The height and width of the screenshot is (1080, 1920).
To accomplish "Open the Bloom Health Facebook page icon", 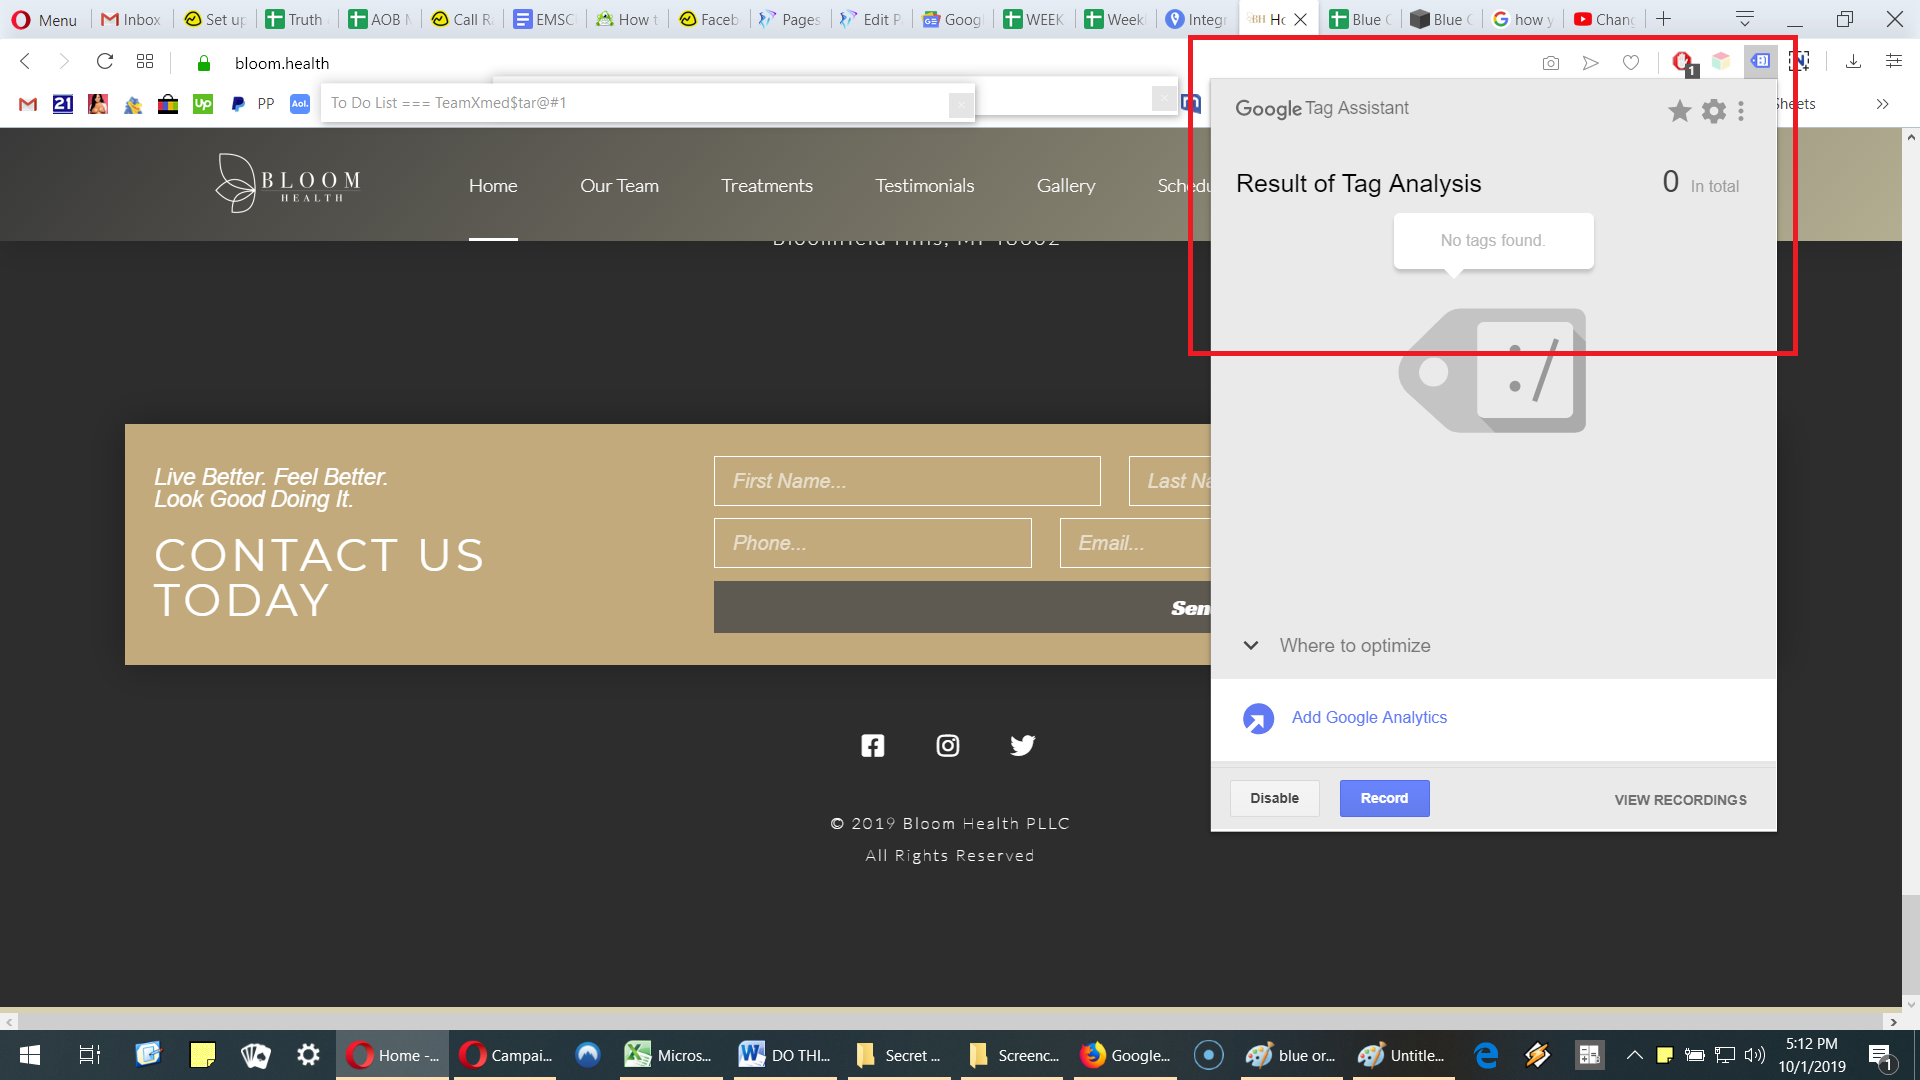I will click(x=873, y=745).
